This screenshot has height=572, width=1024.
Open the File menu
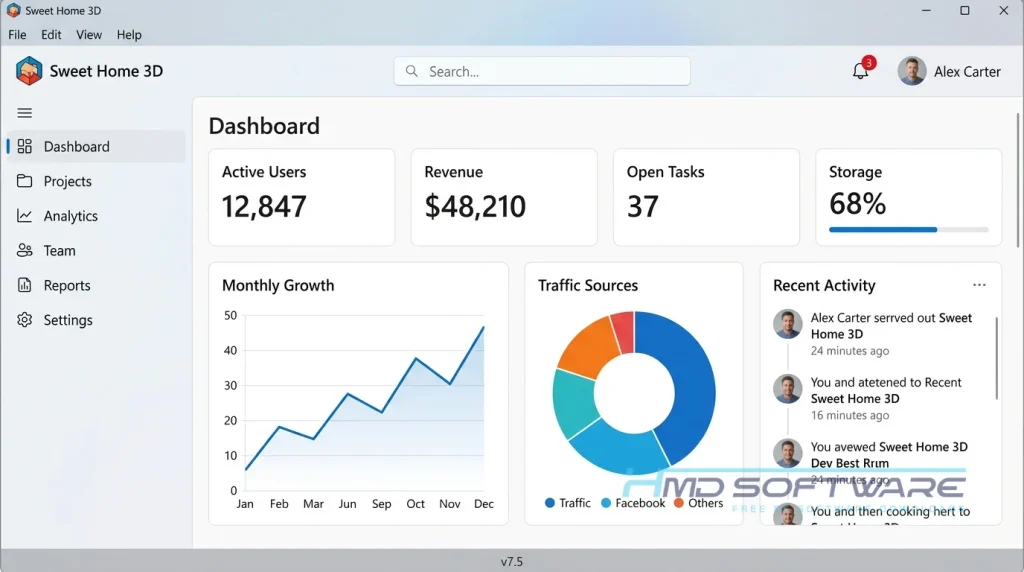(17, 35)
